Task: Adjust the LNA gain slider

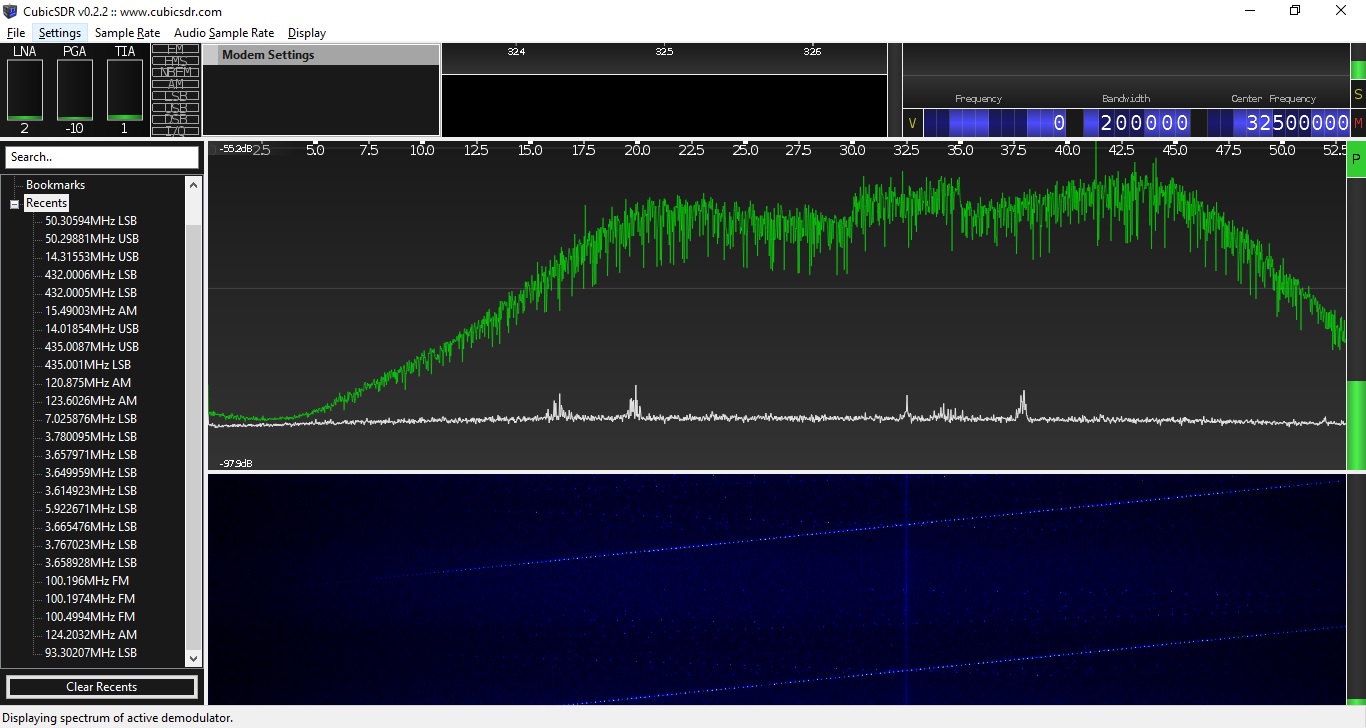Action: [x=25, y=90]
